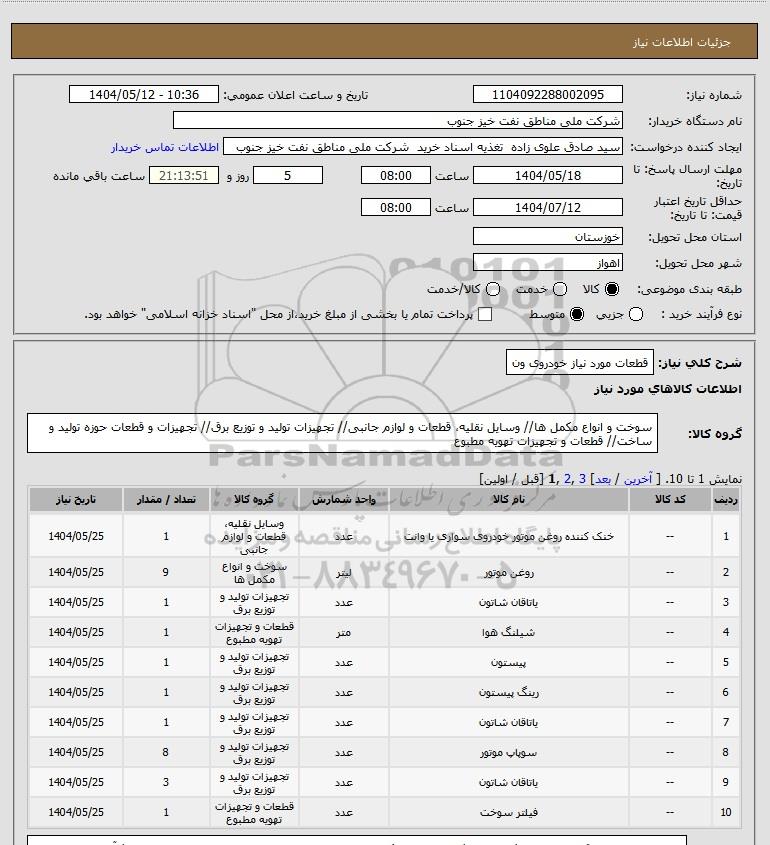Click the تاریخ نیاز column header

coord(76,500)
